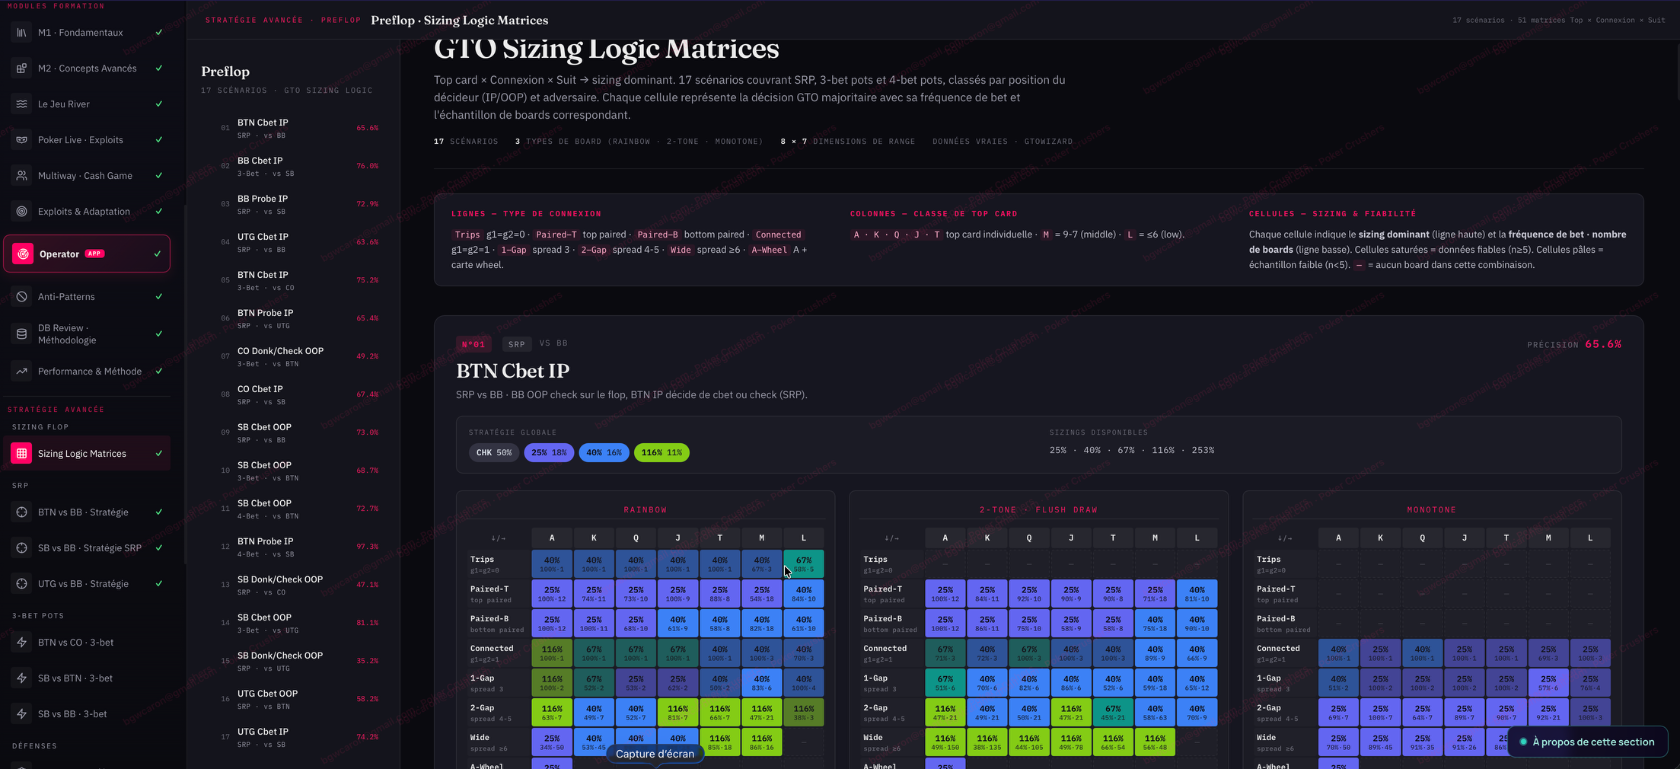This screenshot has height=769, width=1680.
Task: Click the RAINBOW matrix title
Action: pyautogui.click(x=645, y=510)
